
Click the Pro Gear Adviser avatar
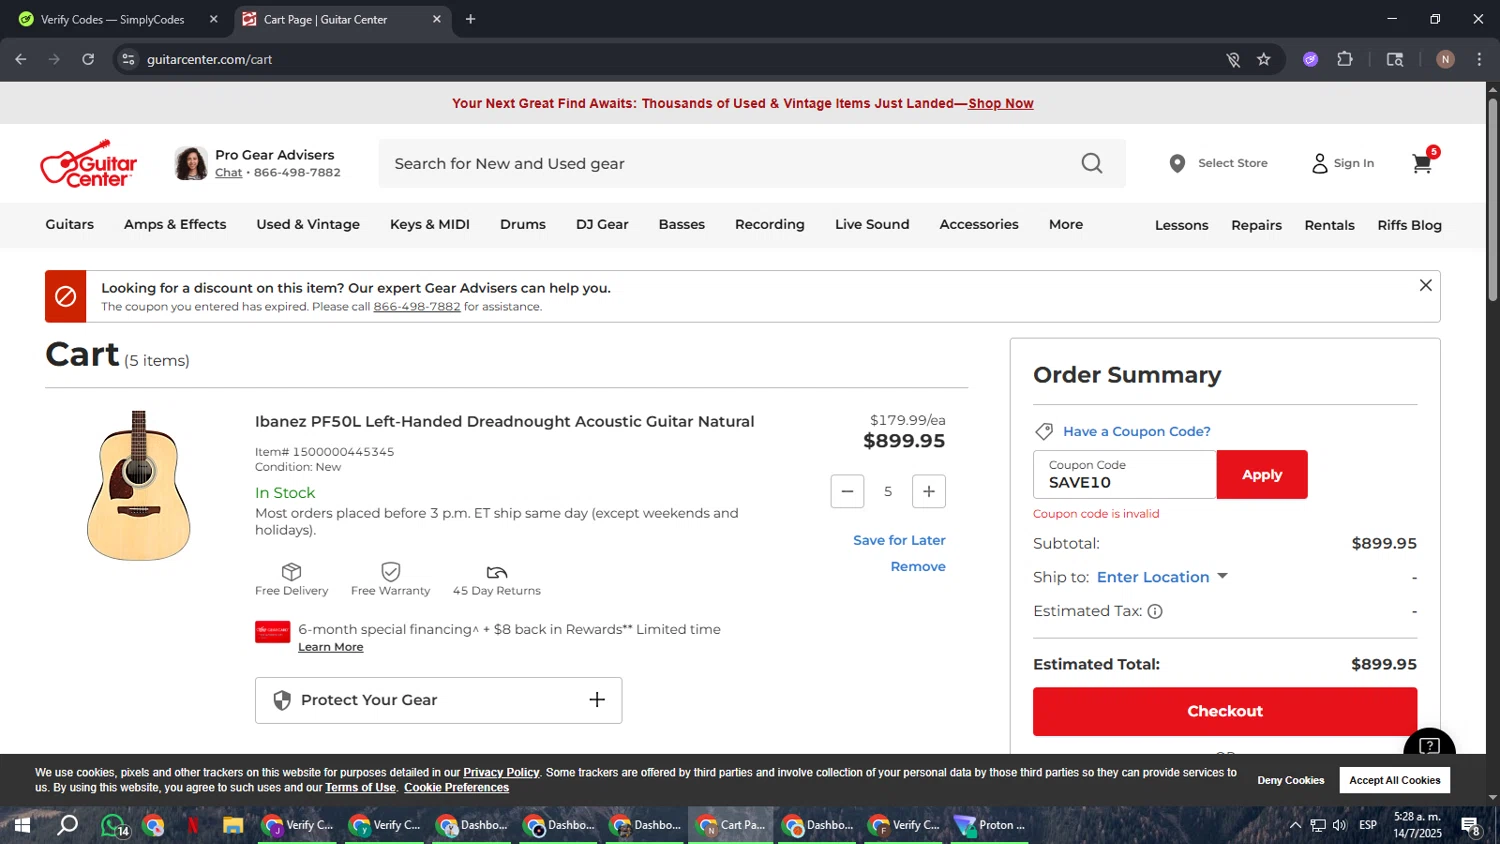coord(191,163)
